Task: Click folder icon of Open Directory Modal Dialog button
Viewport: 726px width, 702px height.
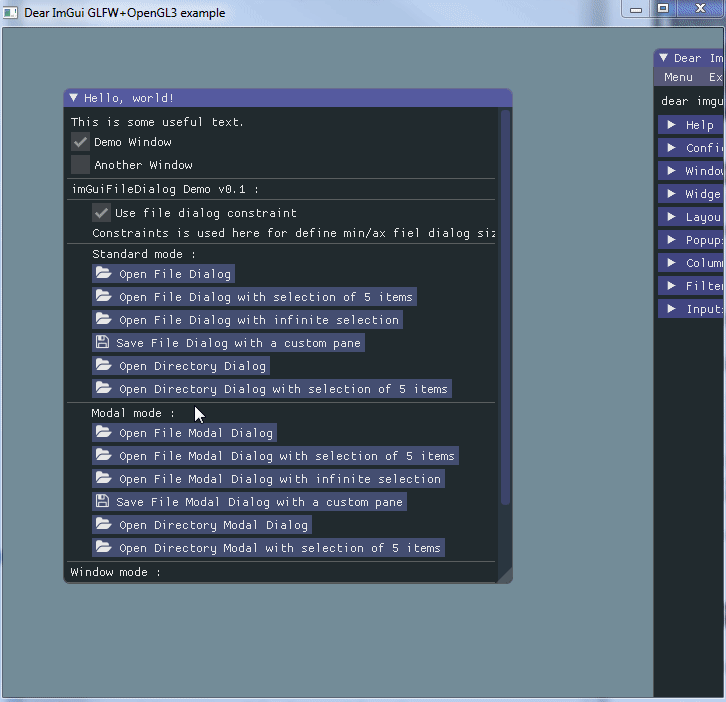Action: click(104, 524)
